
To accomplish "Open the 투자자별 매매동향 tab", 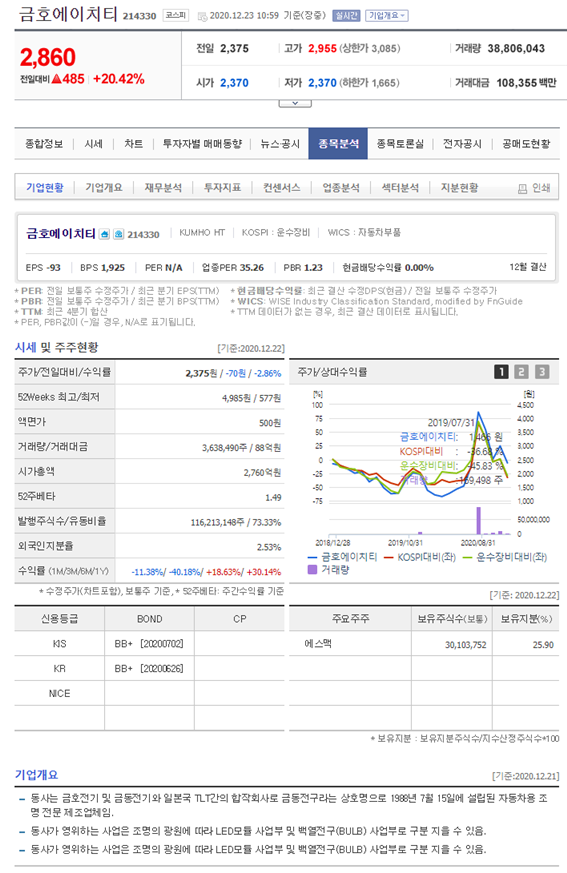I will pos(202,144).
